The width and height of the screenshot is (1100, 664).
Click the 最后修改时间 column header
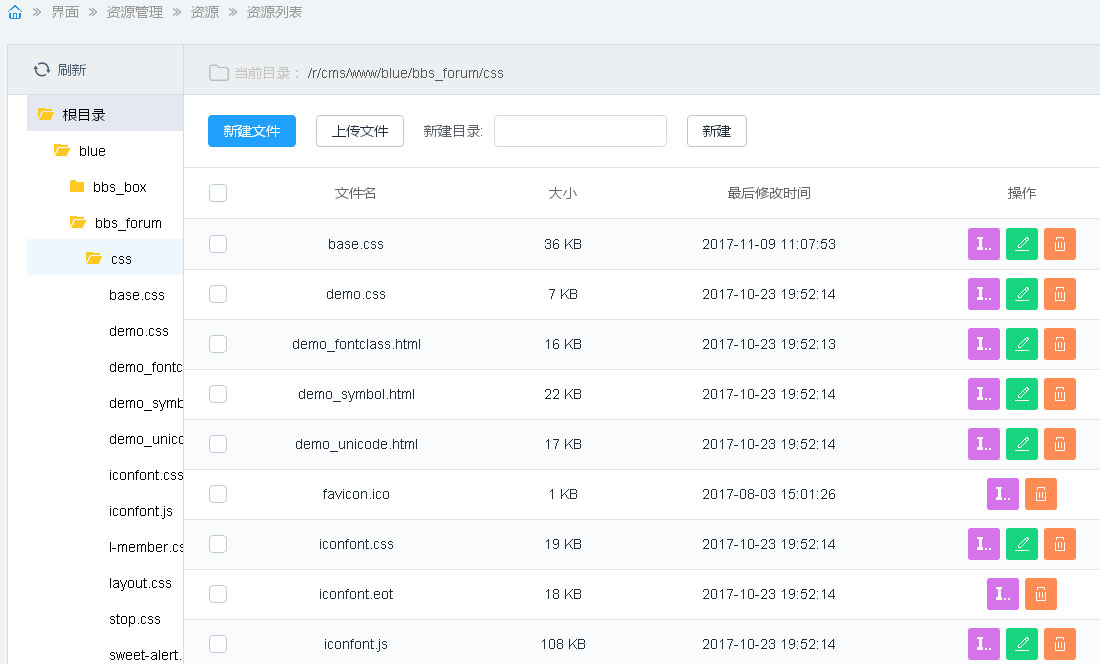(x=769, y=193)
